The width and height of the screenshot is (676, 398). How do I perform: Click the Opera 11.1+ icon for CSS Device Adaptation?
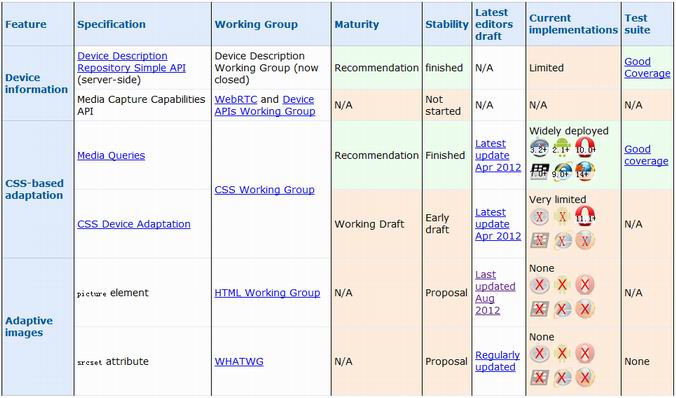tap(585, 216)
